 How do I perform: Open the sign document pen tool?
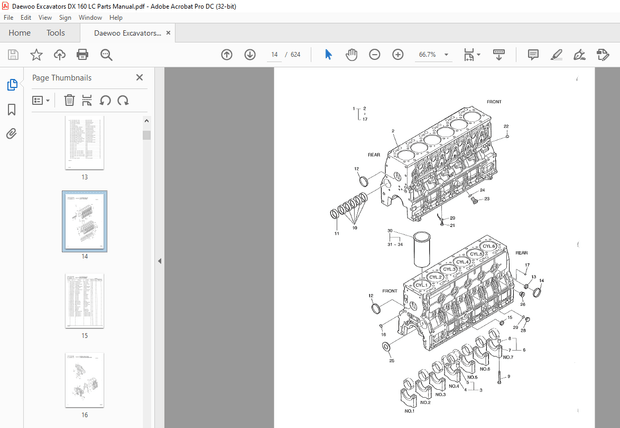click(579, 55)
